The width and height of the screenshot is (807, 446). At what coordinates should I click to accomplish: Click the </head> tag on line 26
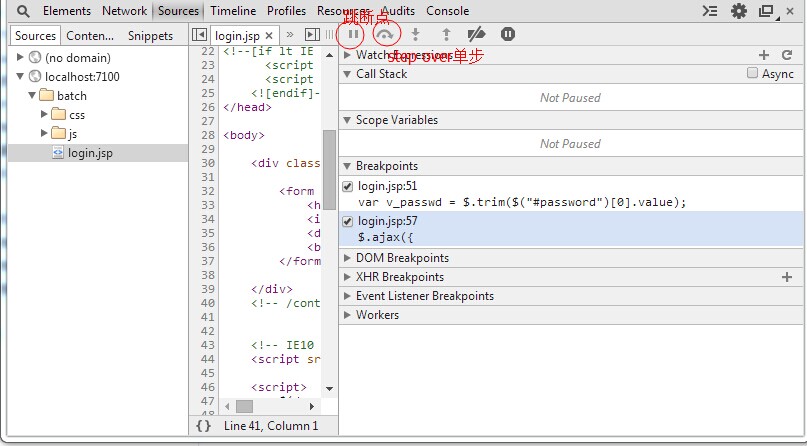coord(248,107)
